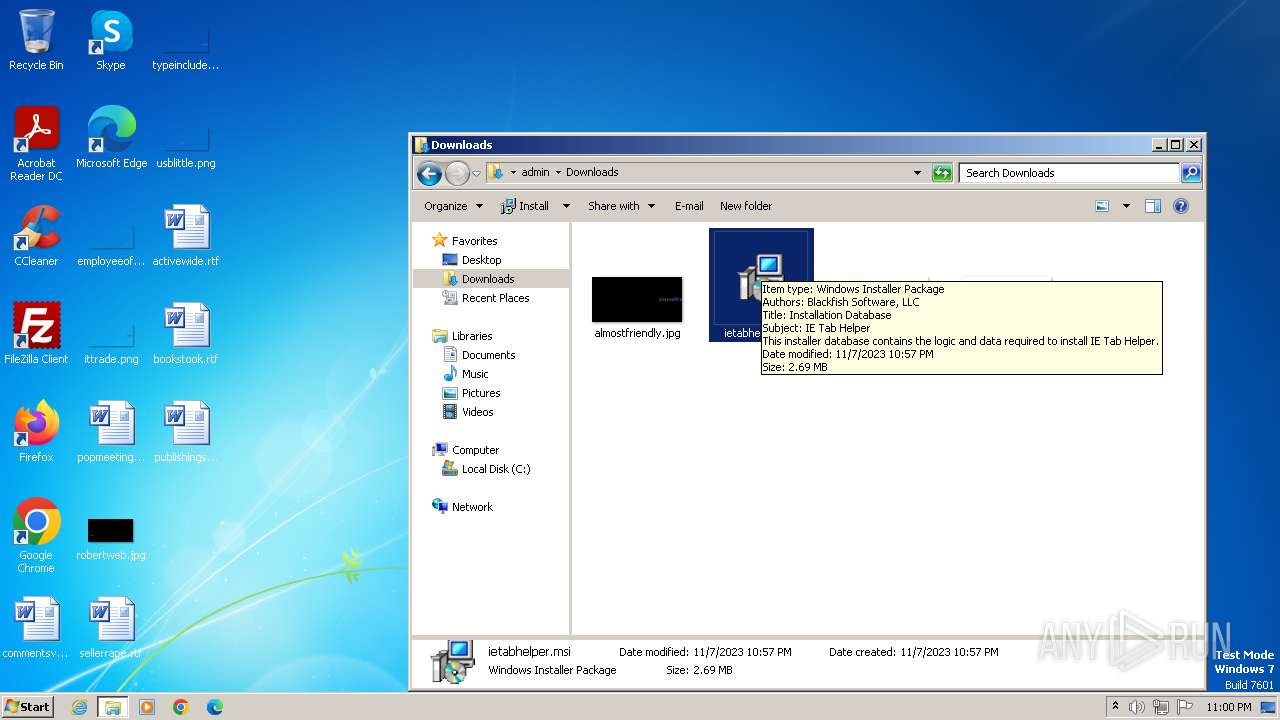Refresh the Downloads folder view
Screen dimensions: 1280x720
pos(942,173)
